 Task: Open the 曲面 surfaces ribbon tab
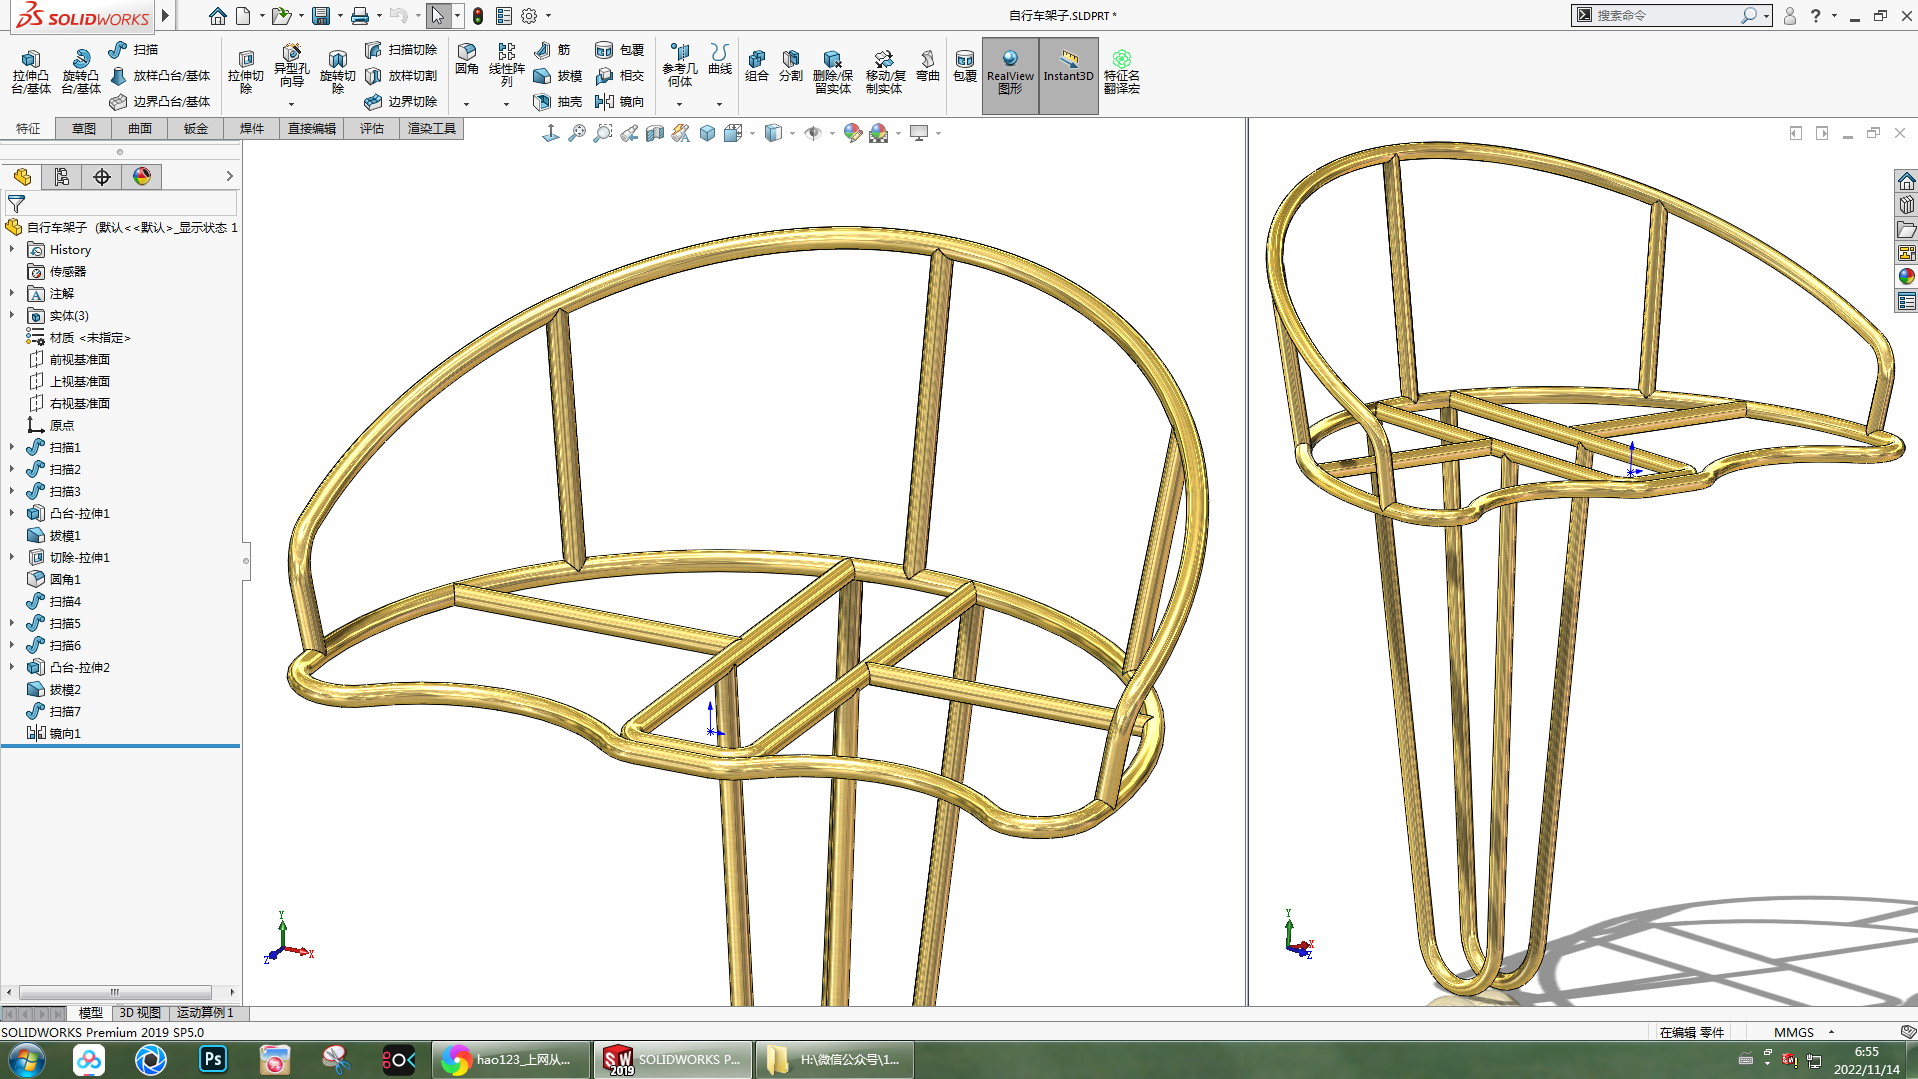(140, 129)
